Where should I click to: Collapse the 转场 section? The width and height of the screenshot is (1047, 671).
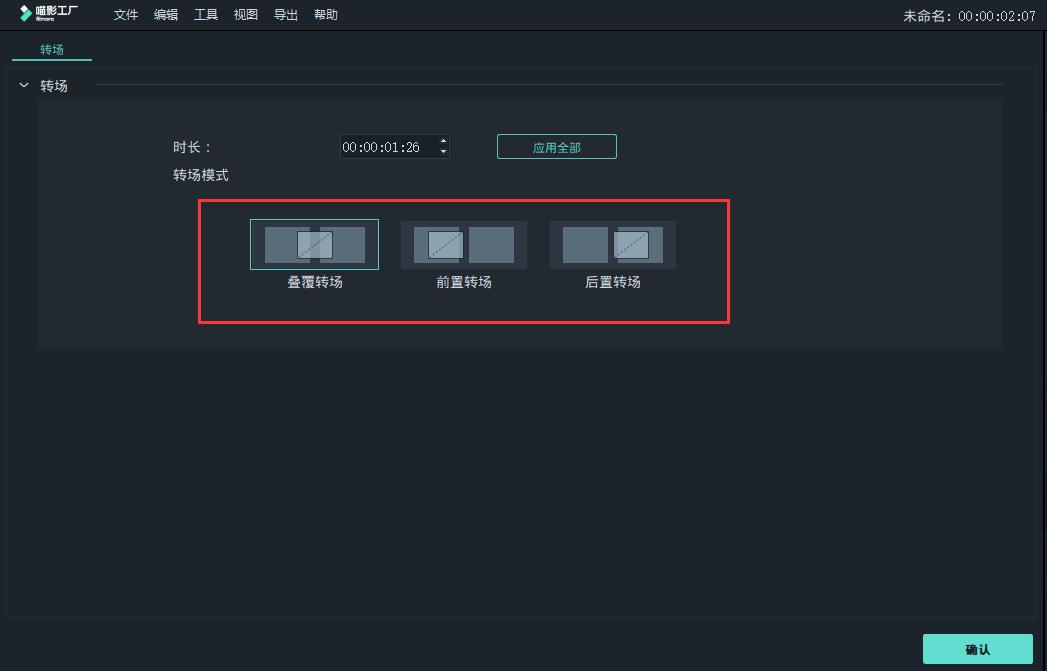(x=23, y=86)
